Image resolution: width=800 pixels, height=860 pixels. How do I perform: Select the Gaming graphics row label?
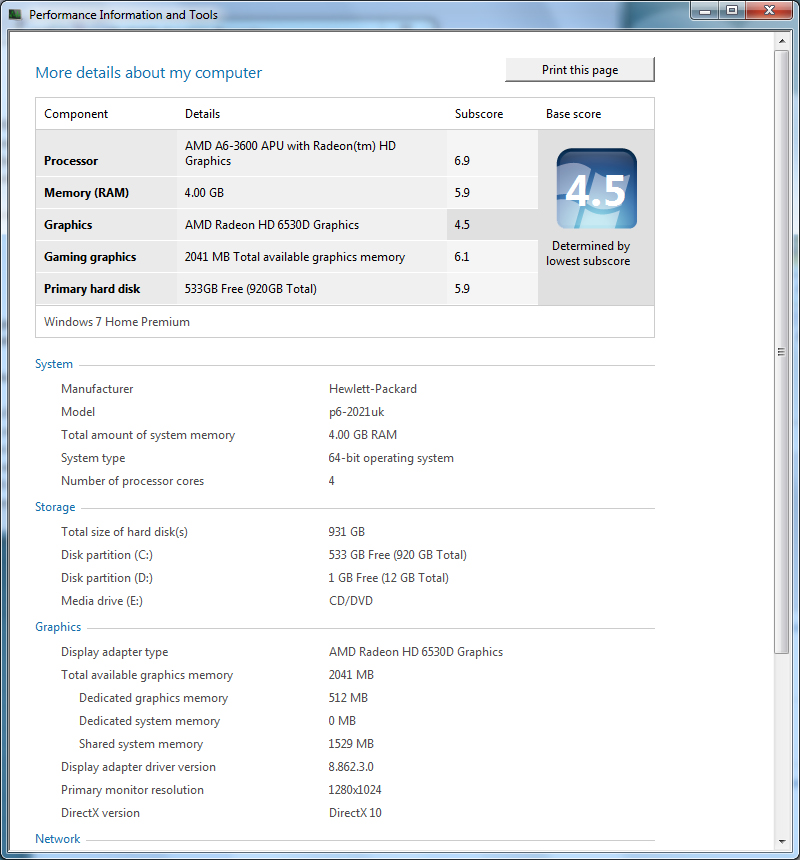(90, 257)
